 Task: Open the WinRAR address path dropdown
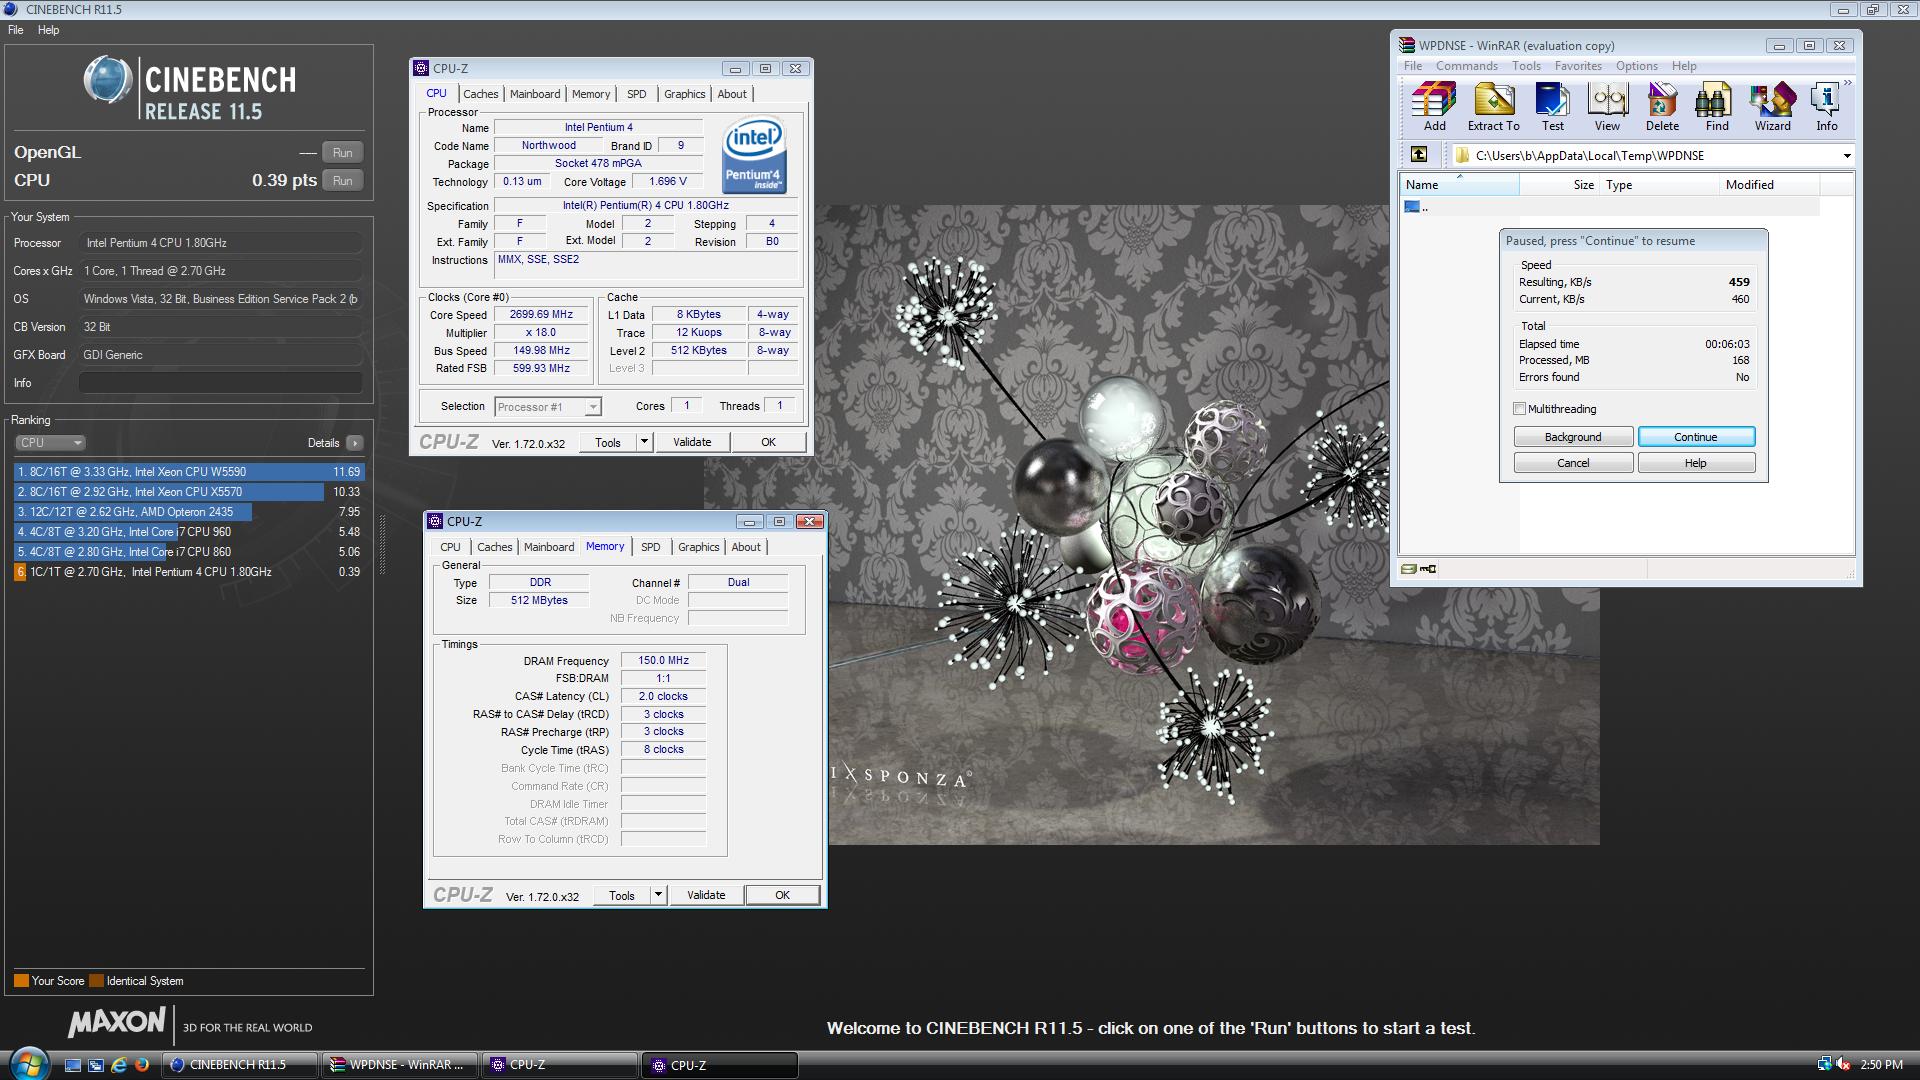pos(1846,155)
